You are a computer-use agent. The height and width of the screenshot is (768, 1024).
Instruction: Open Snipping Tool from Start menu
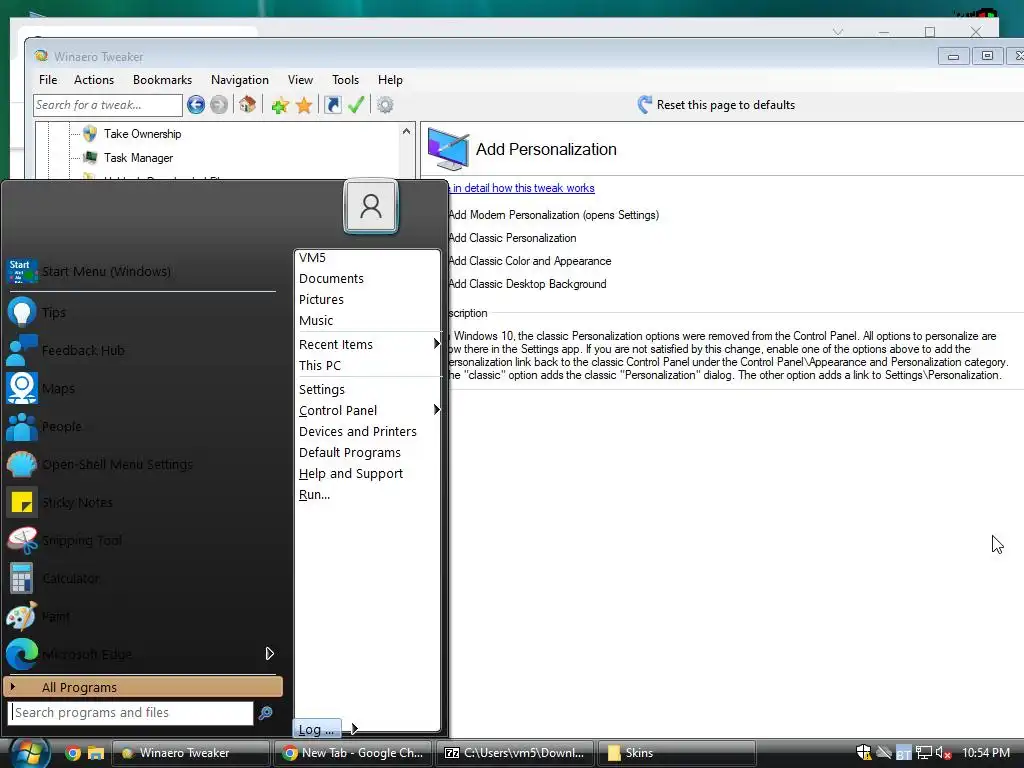point(140,540)
